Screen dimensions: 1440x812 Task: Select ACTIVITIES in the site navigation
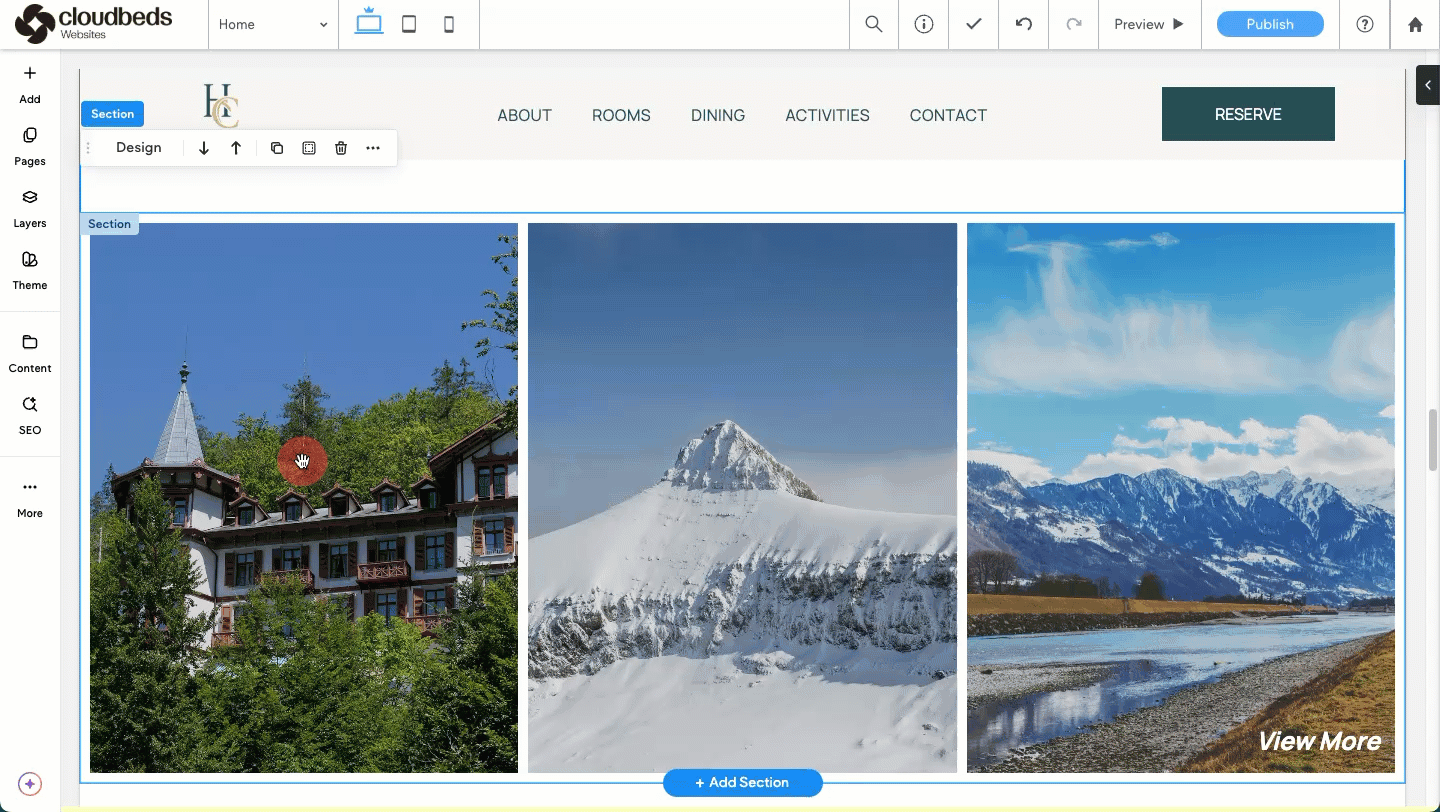click(x=827, y=115)
